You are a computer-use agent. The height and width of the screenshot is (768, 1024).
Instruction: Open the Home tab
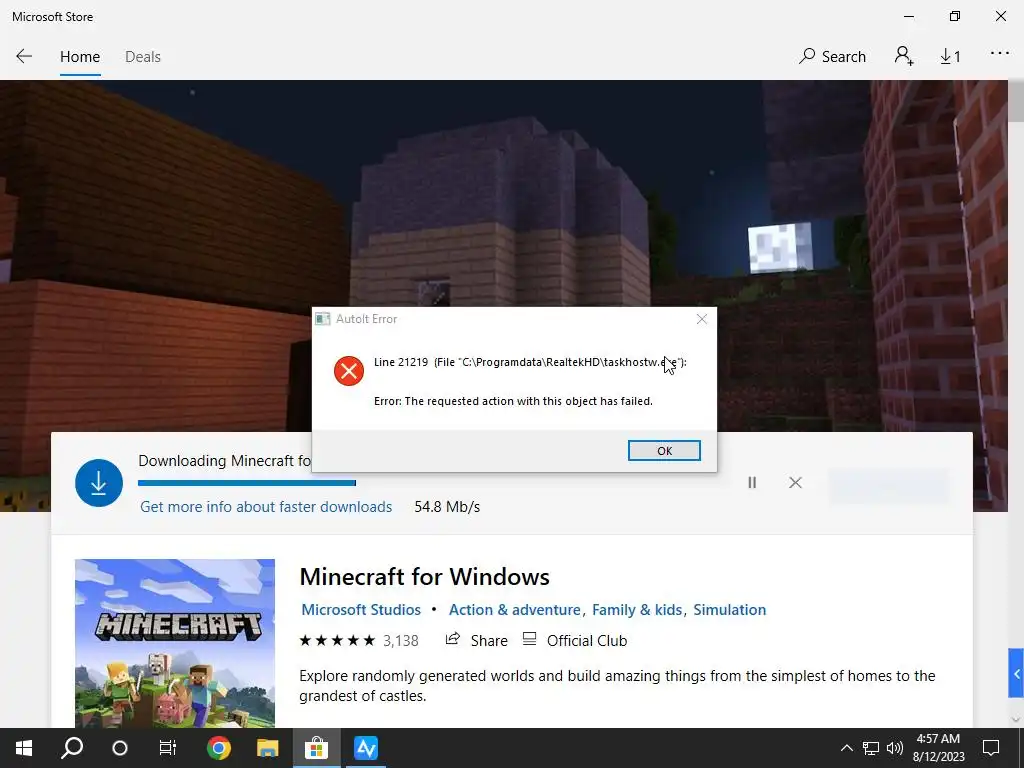(80, 57)
